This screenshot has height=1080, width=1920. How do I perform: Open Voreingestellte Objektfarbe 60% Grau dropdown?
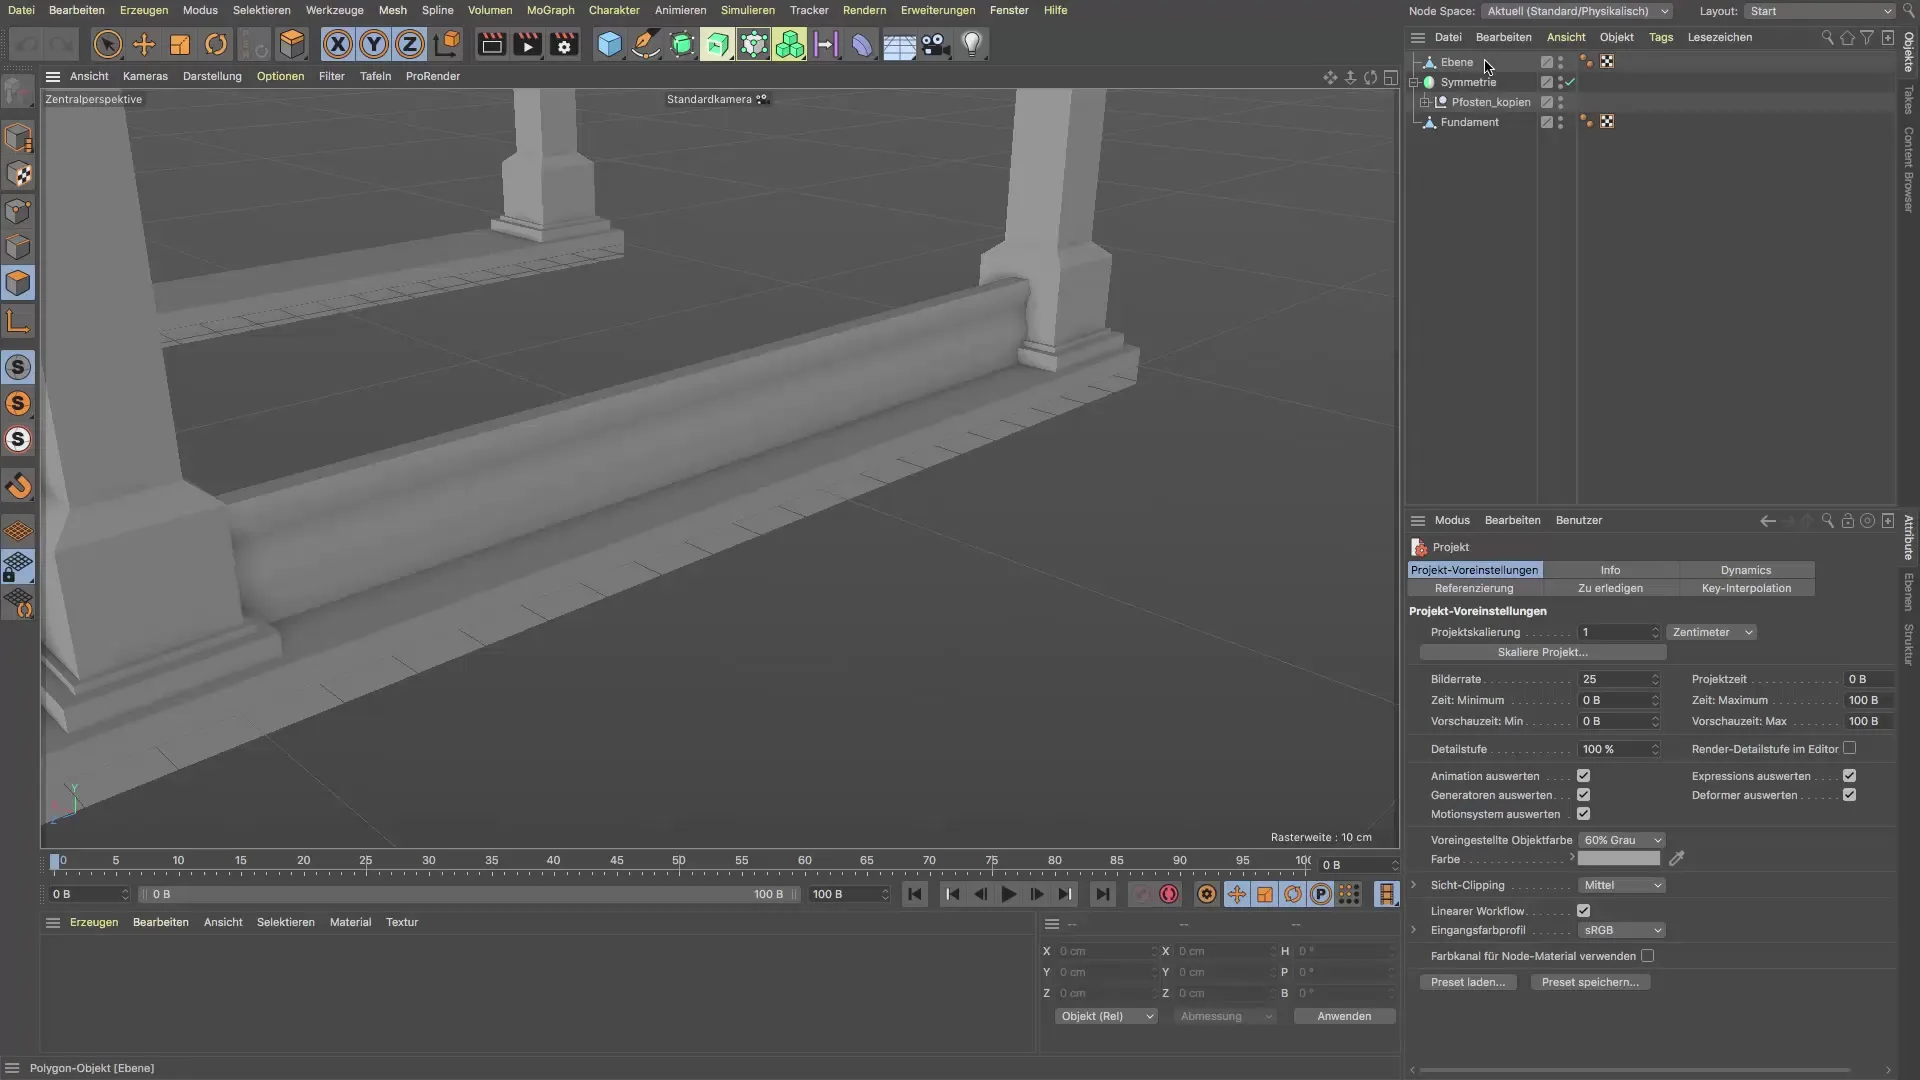[x=1622, y=840]
